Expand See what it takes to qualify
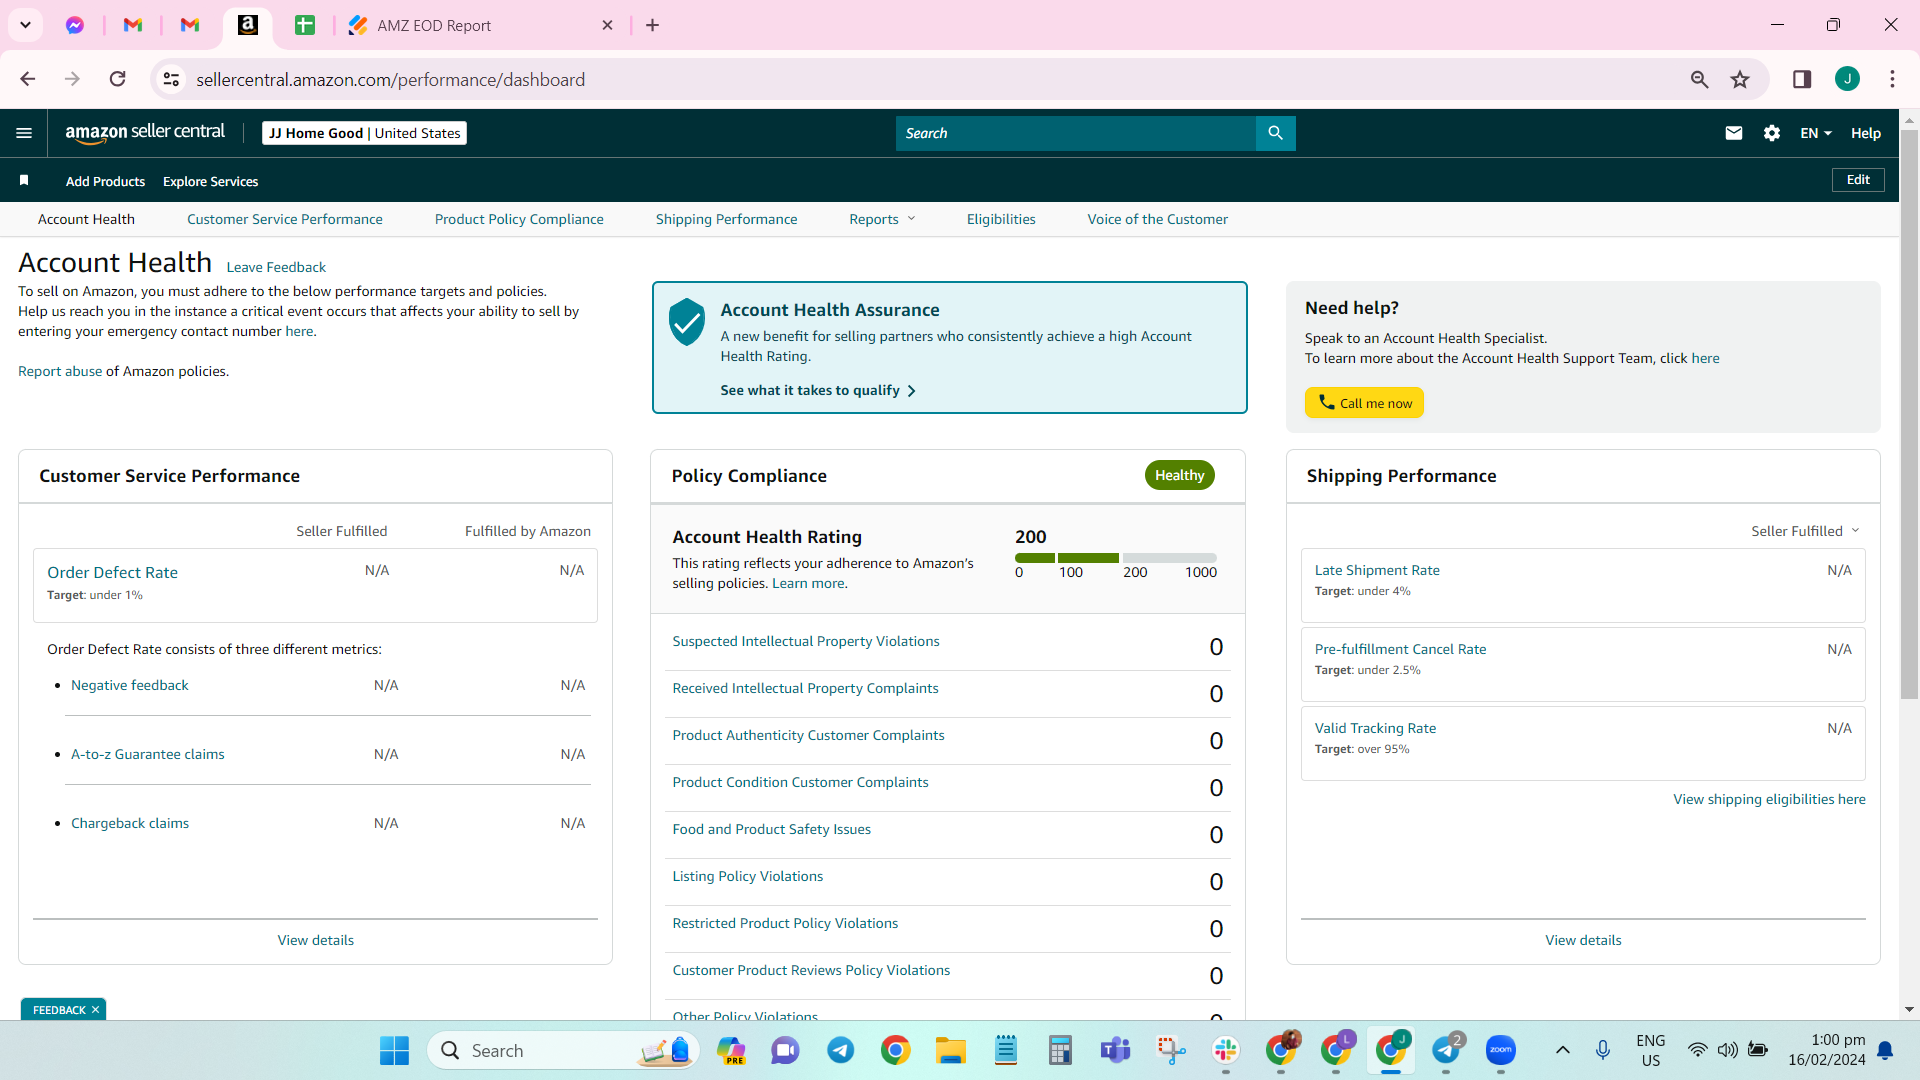The image size is (1920, 1080). tap(817, 390)
